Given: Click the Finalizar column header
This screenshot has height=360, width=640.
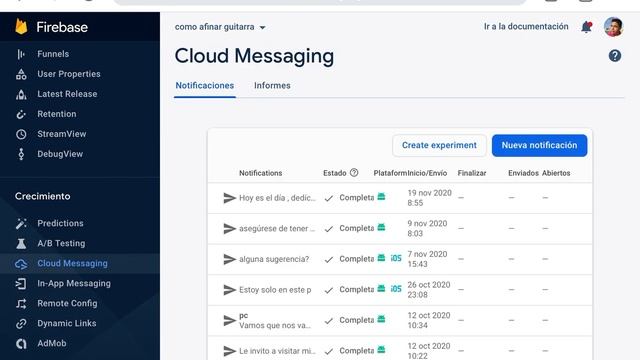Looking at the screenshot, I should point(472,173).
